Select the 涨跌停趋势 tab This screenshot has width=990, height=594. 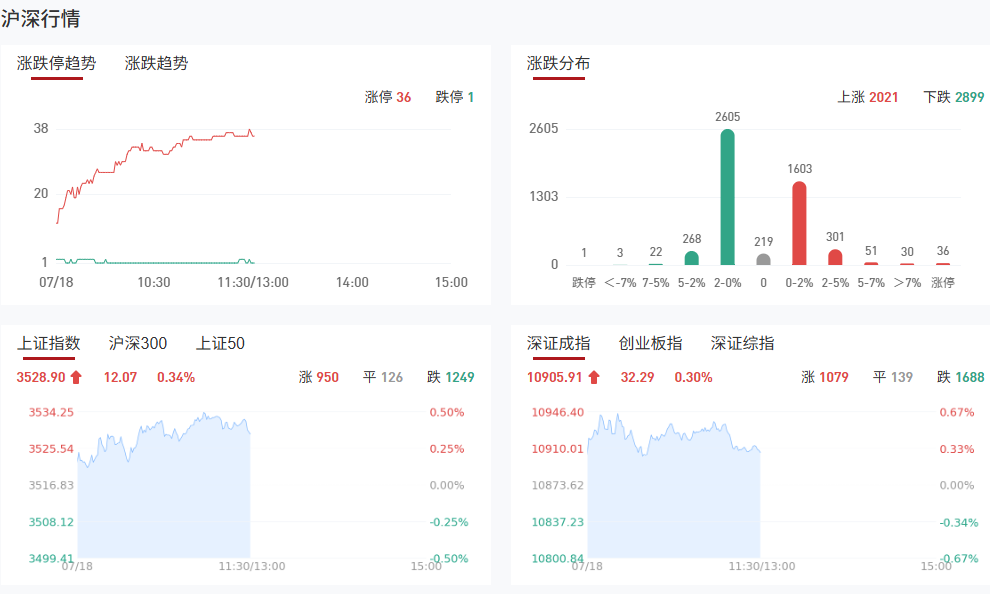[57, 63]
